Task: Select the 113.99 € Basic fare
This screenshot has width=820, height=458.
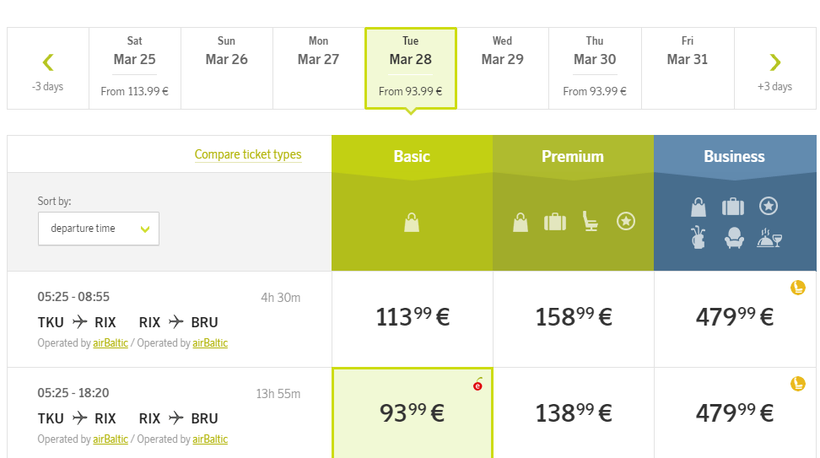Action: pyautogui.click(x=412, y=318)
